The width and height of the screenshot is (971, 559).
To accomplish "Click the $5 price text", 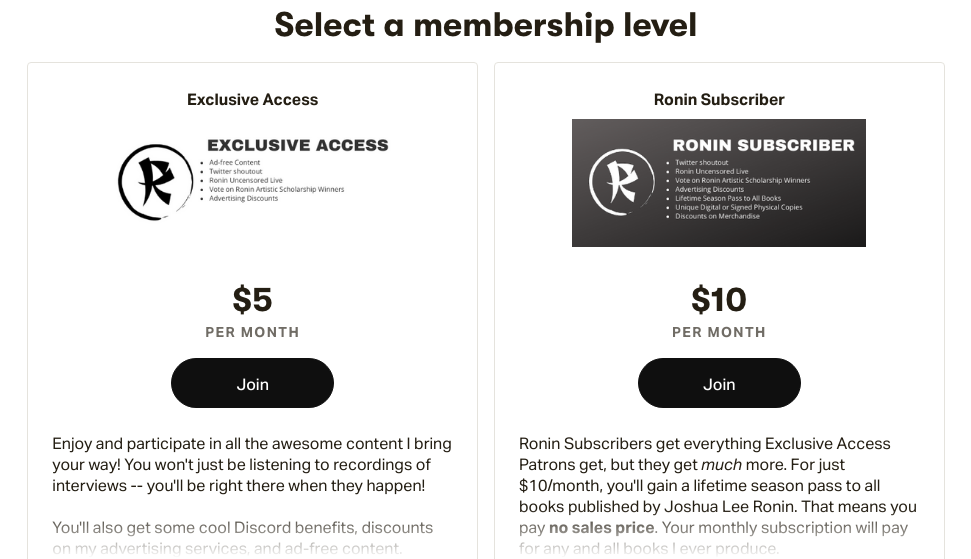I will [x=252, y=299].
